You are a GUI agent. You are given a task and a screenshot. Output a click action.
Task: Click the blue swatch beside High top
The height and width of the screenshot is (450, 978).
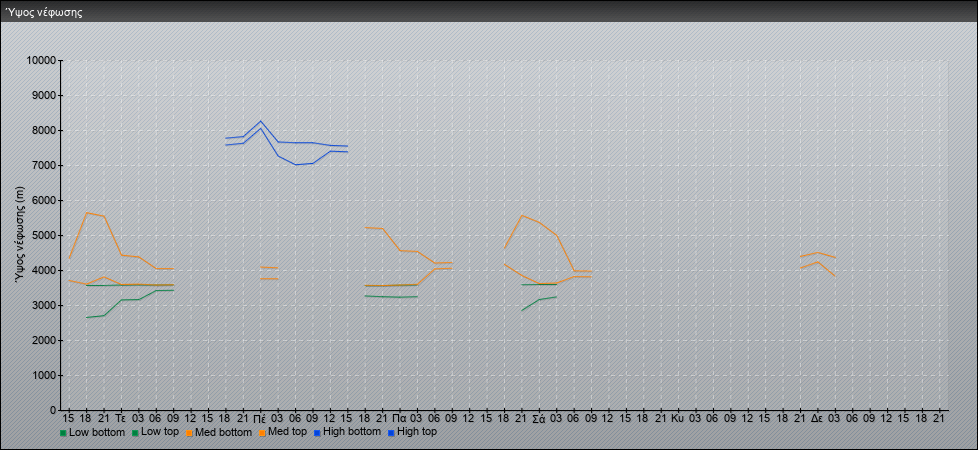[391, 433]
